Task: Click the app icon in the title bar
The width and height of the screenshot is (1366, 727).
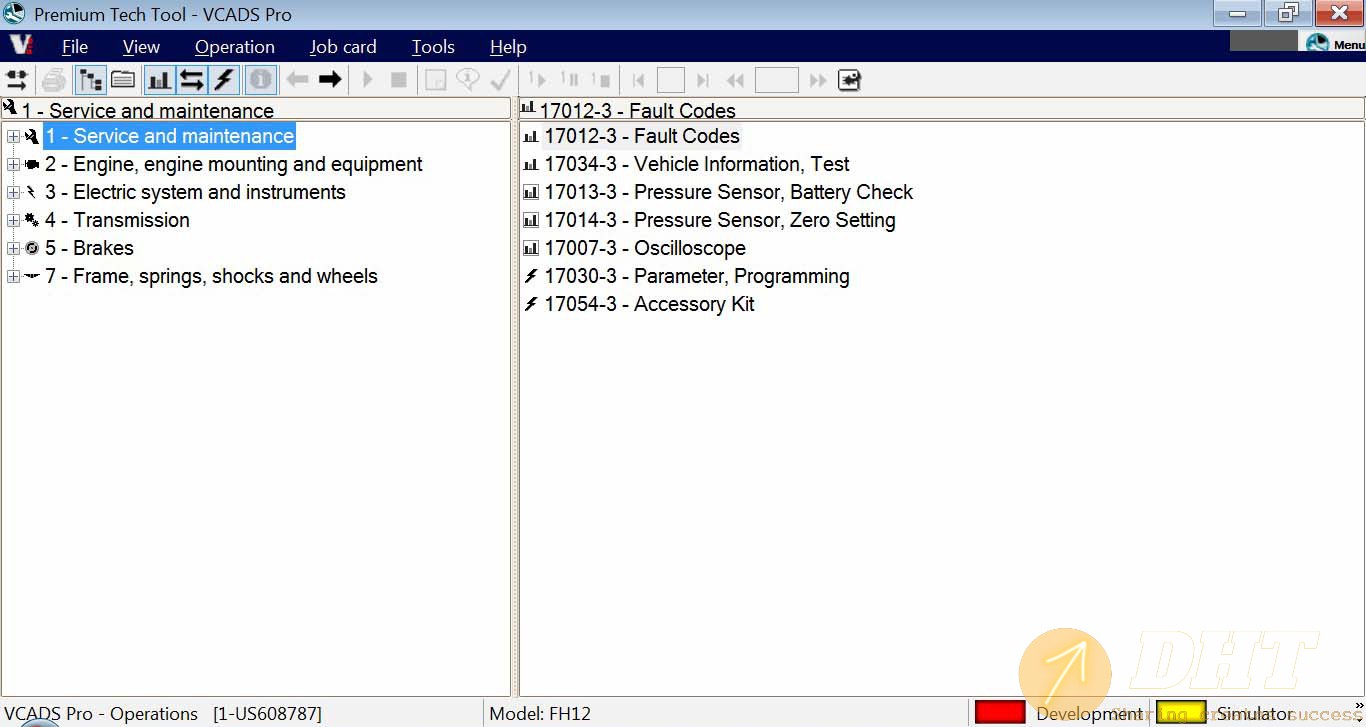Action: click(14, 14)
